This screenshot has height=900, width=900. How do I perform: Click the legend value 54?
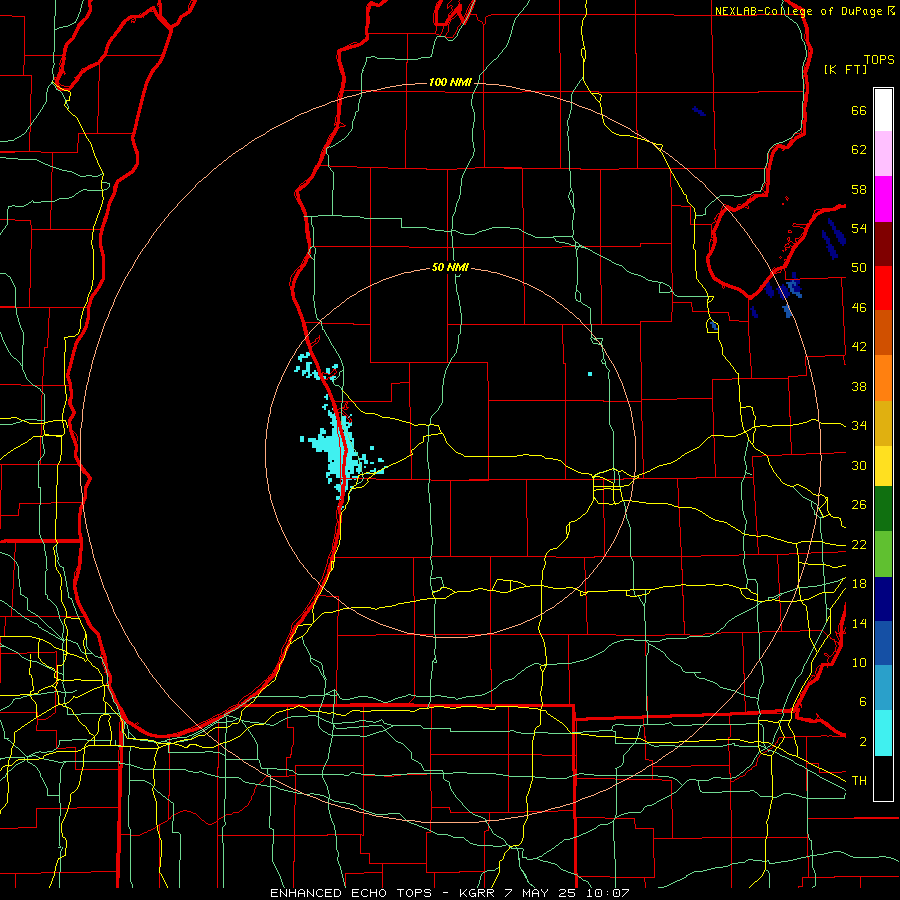pos(859,228)
